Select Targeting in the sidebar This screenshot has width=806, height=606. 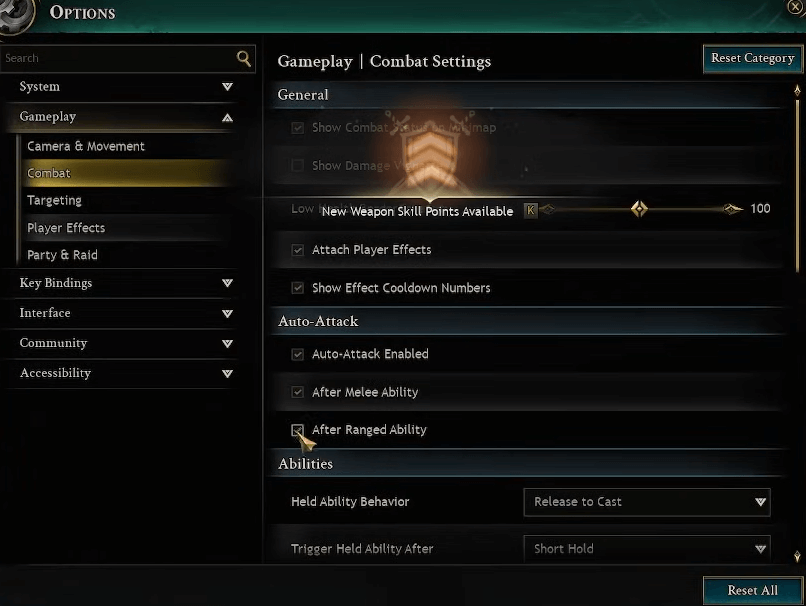pos(55,200)
